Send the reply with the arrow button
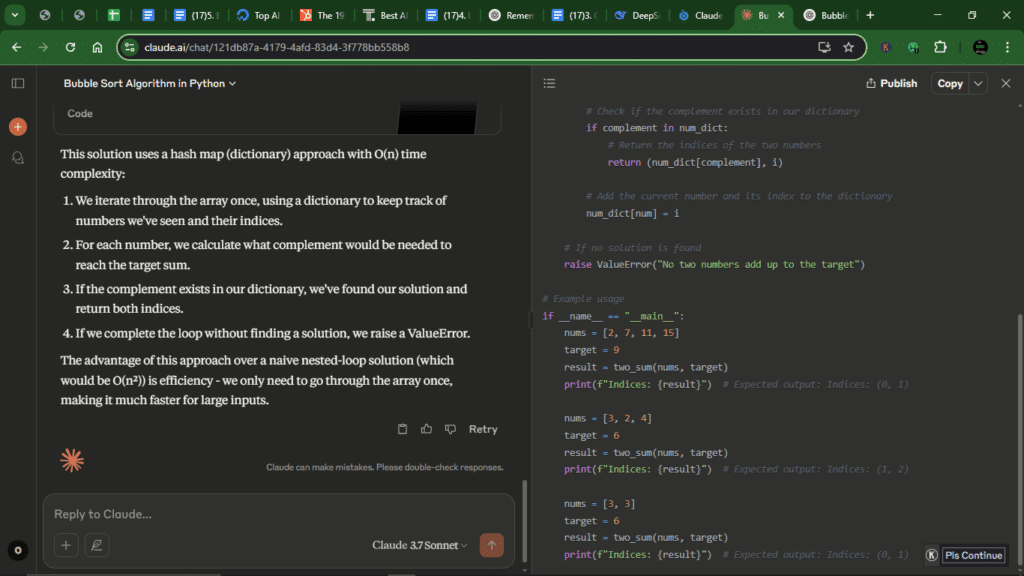This screenshot has height=576, width=1024. 491,545
